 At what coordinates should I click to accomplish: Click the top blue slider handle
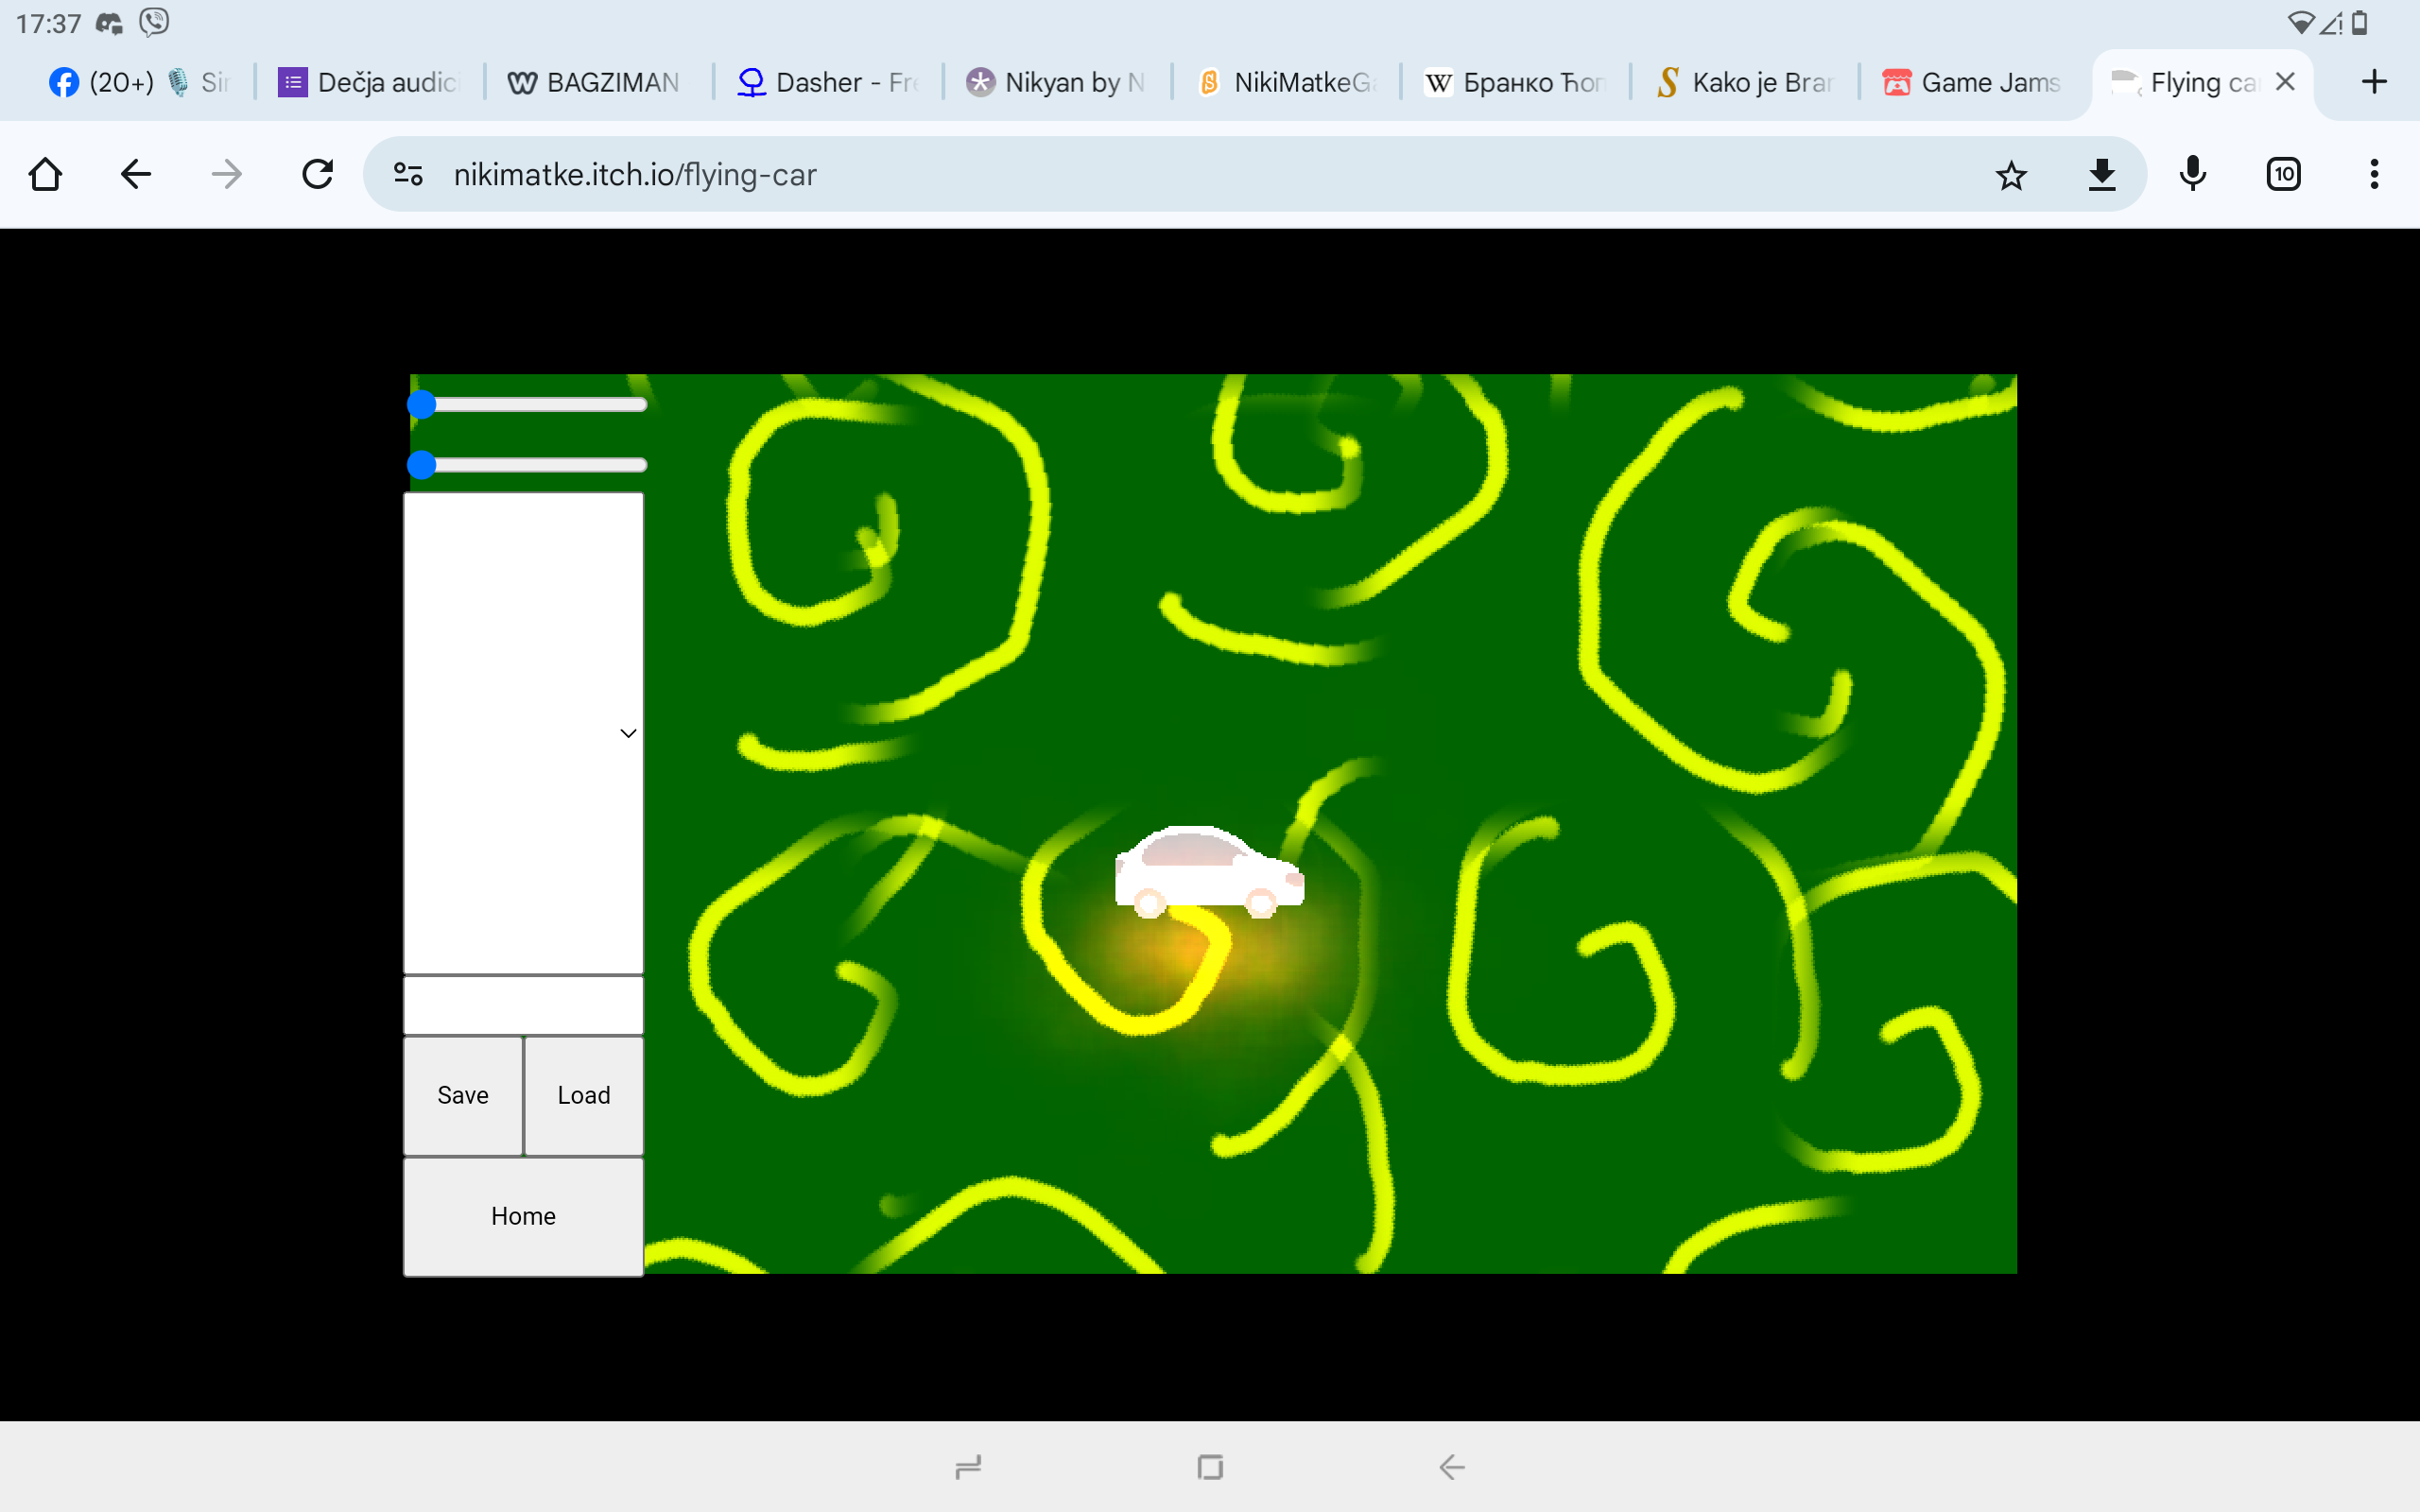coord(422,404)
